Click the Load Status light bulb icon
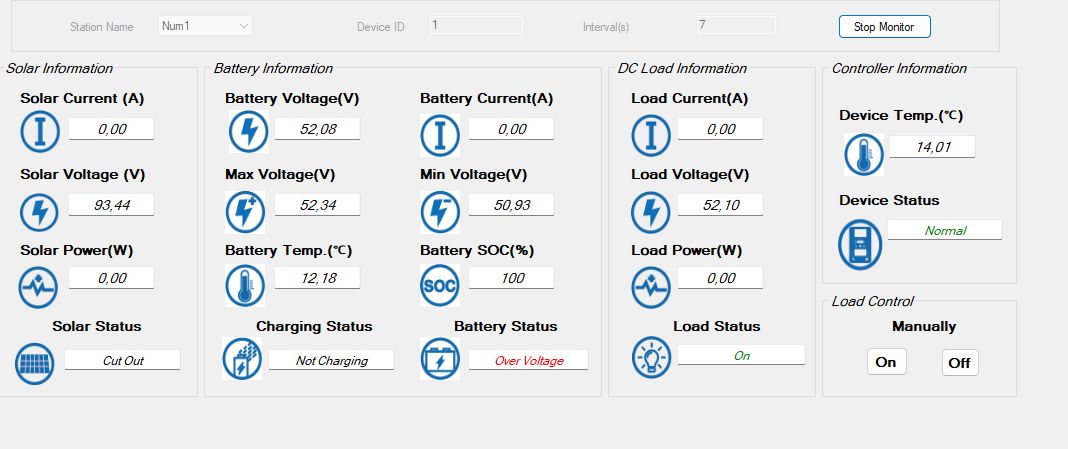 652,358
